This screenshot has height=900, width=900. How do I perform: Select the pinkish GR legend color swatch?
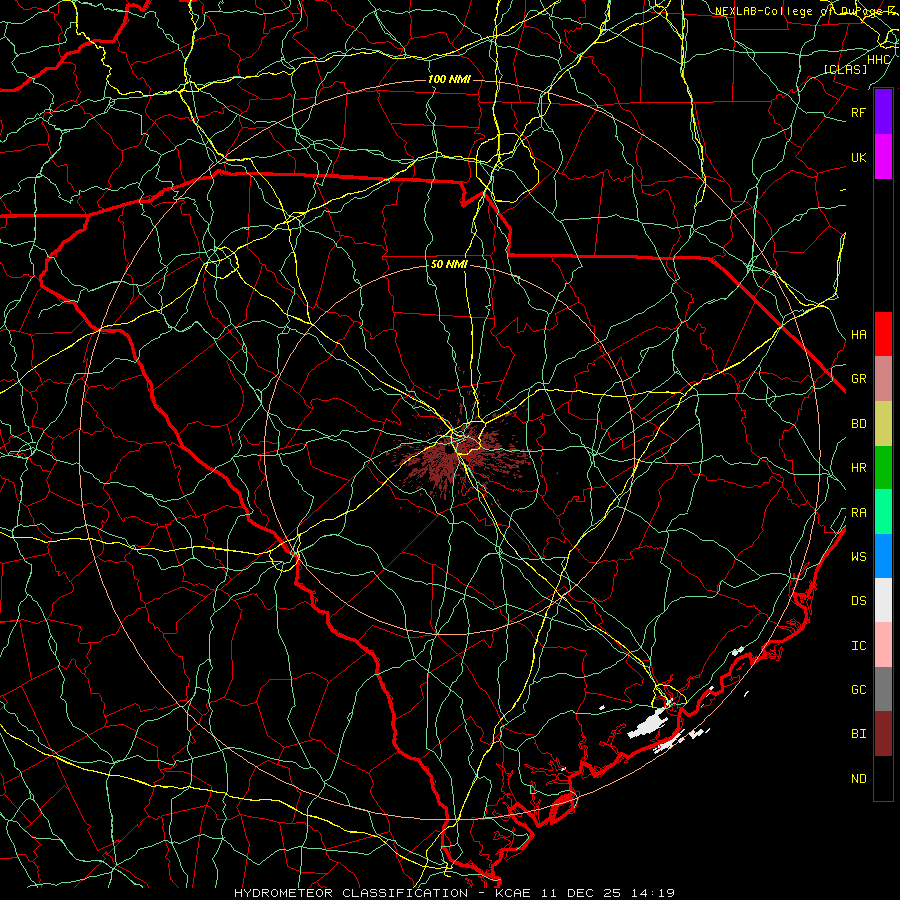[x=883, y=379]
